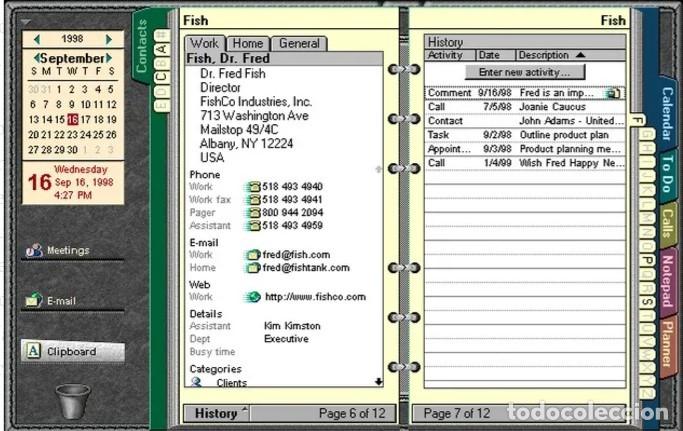Select the Task Outline product plan row

525,135
